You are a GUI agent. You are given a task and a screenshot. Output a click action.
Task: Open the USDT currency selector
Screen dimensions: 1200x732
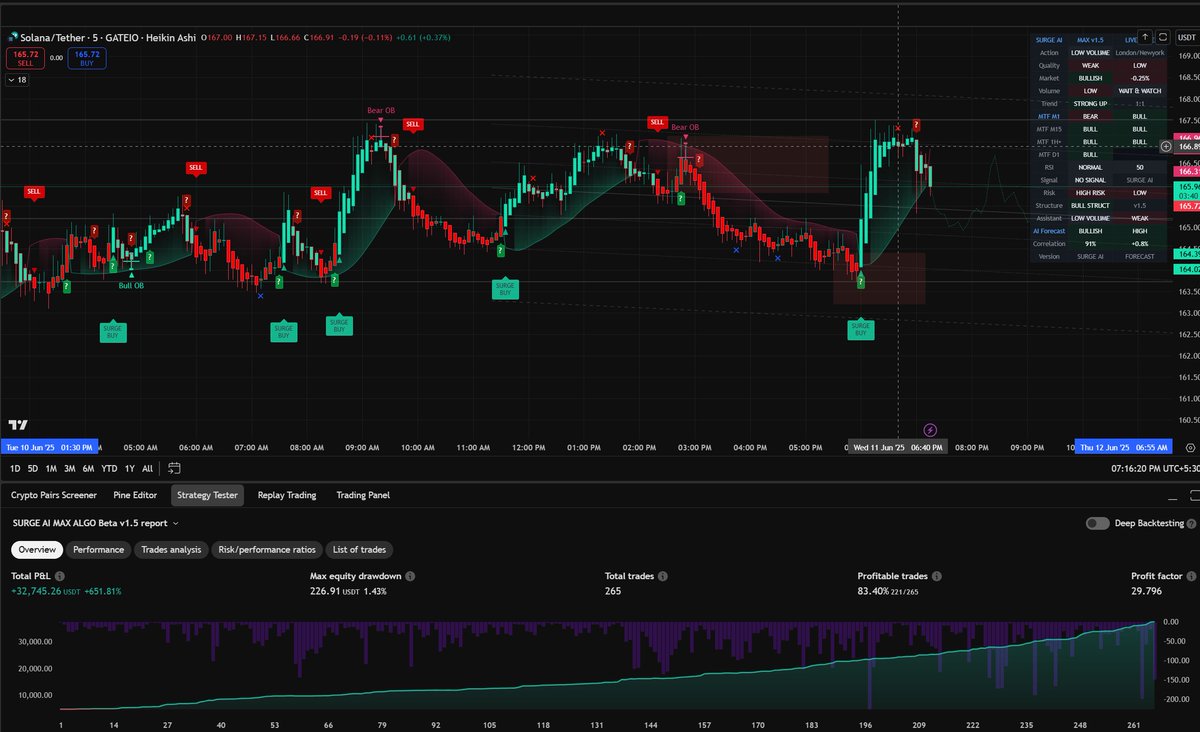pyautogui.click(x=1187, y=37)
